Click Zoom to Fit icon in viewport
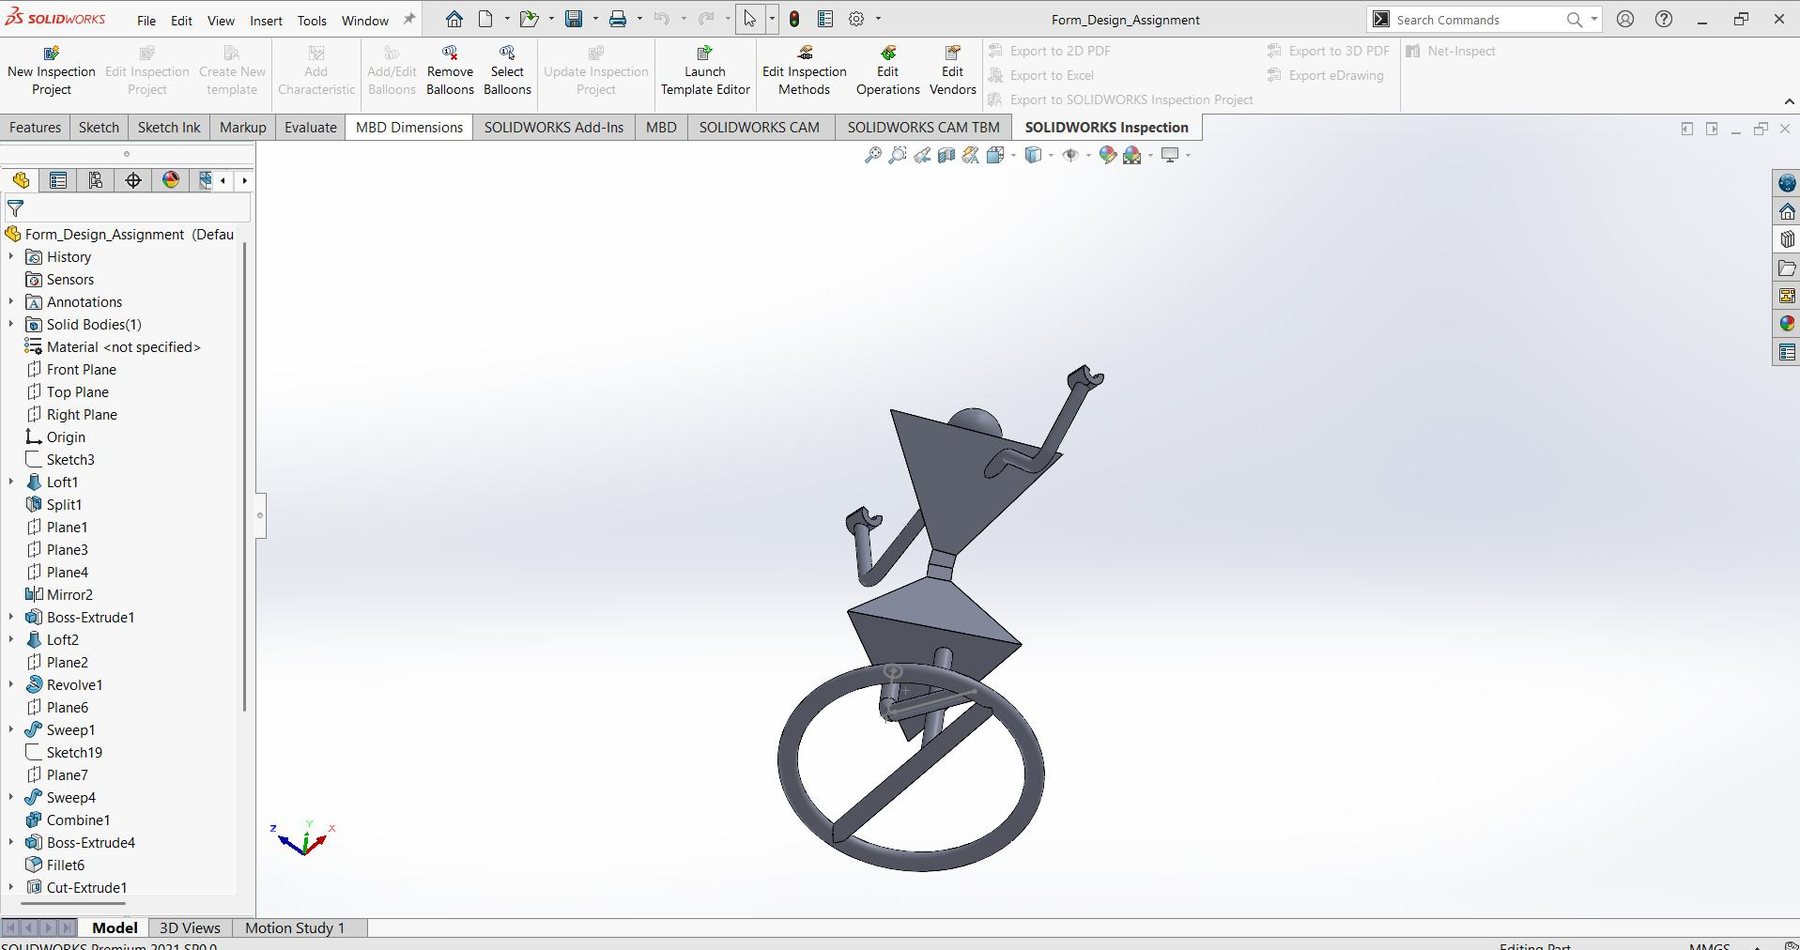The image size is (1800, 950). 873,155
